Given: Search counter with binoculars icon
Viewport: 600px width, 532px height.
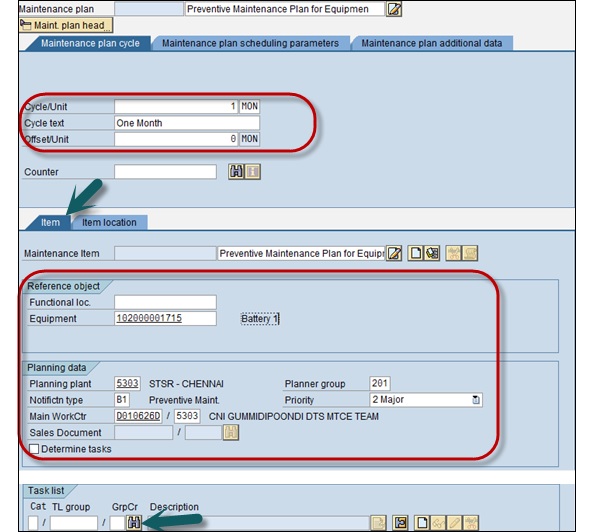Looking at the screenshot, I should [236, 171].
